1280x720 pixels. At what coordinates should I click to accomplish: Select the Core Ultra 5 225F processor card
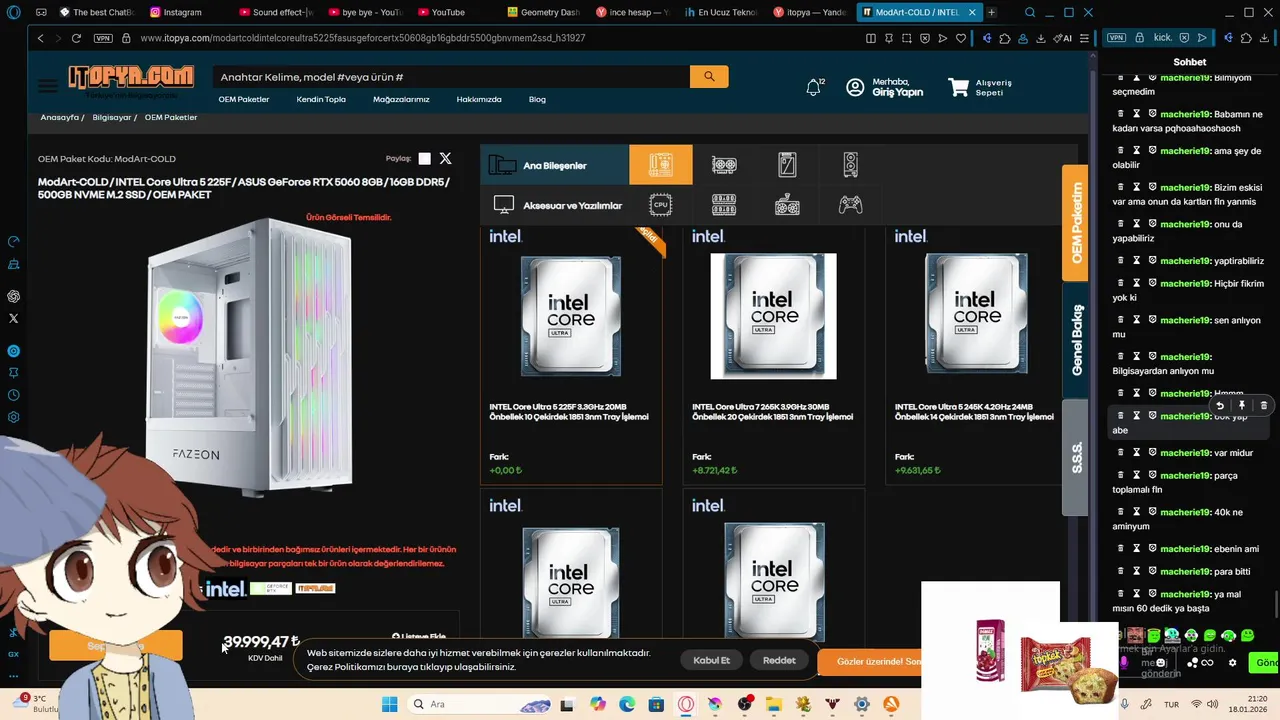pyautogui.click(x=571, y=355)
